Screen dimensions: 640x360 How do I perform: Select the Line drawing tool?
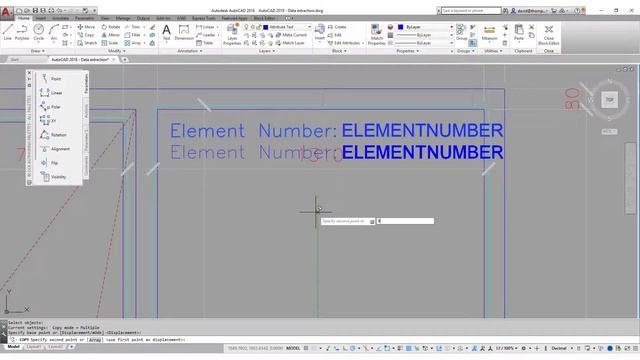[x=8, y=32]
